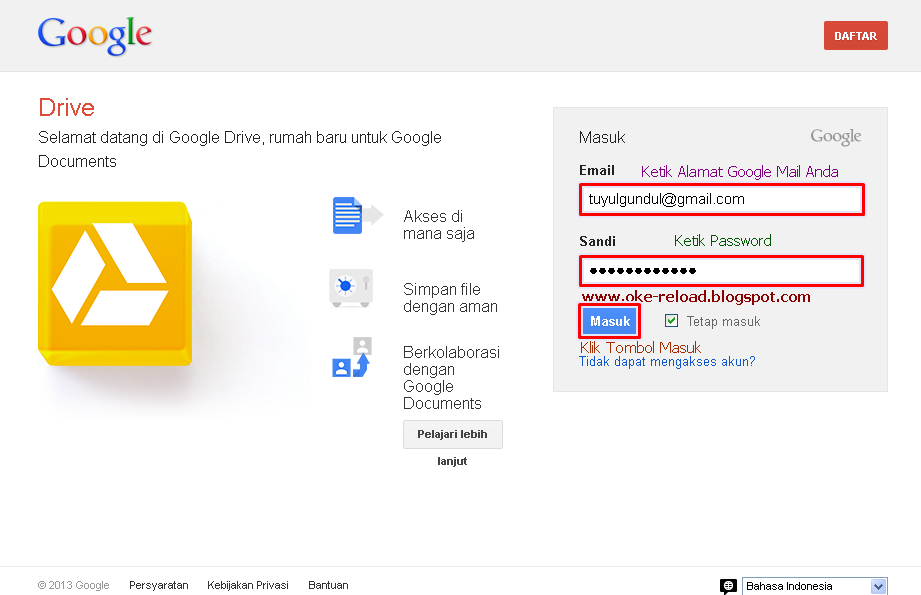The image size is (921, 595).
Task: Click the red DAFTAR button
Action: point(855,36)
